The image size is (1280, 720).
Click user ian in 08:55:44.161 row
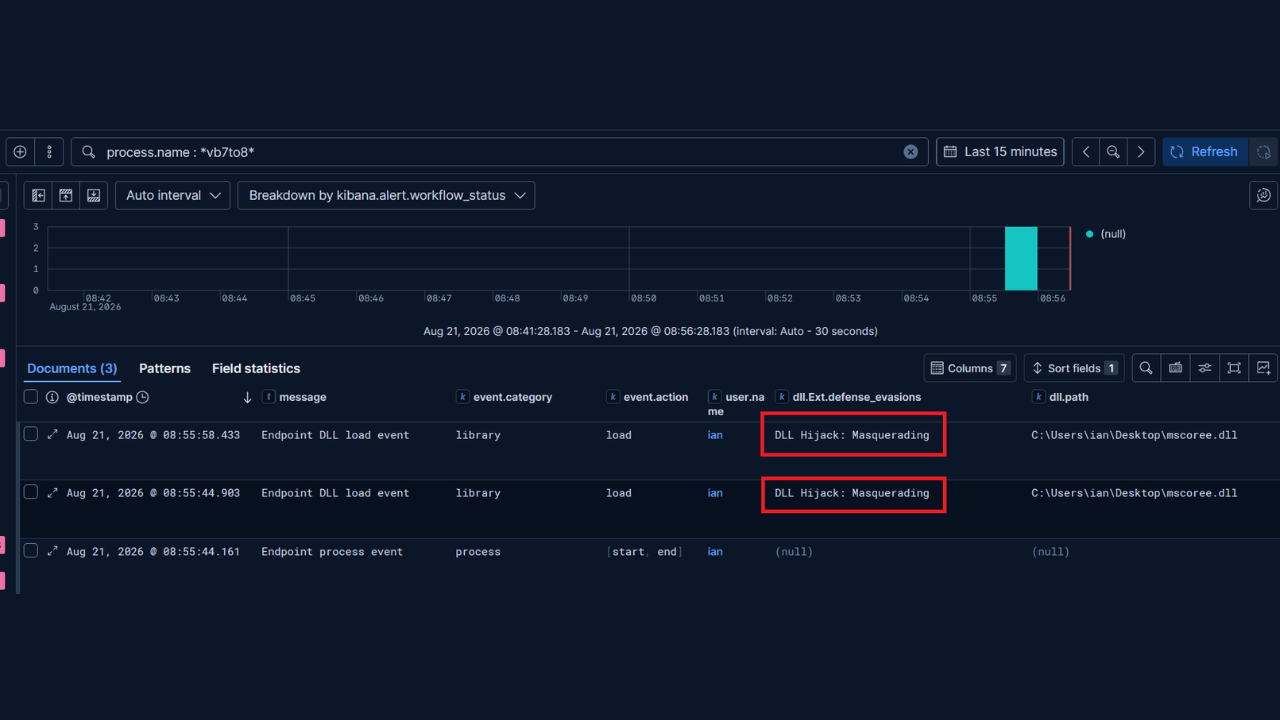tap(715, 551)
